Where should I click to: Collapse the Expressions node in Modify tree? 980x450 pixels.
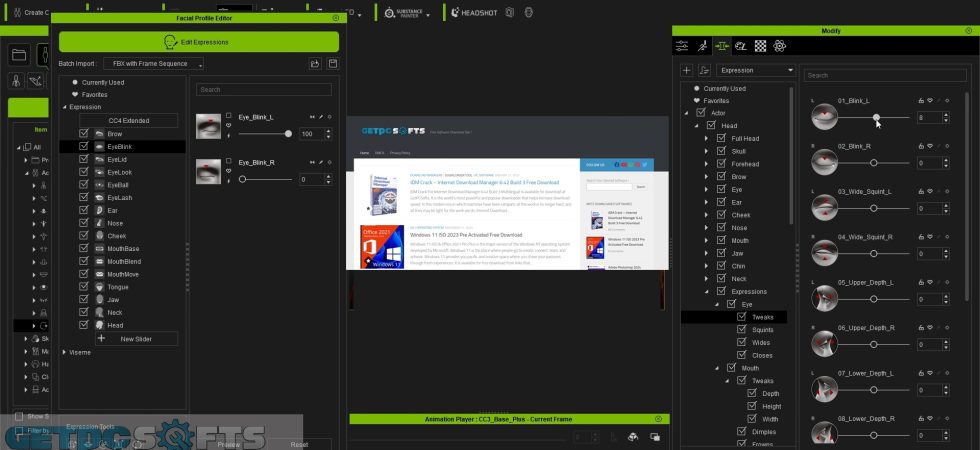point(706,291)
